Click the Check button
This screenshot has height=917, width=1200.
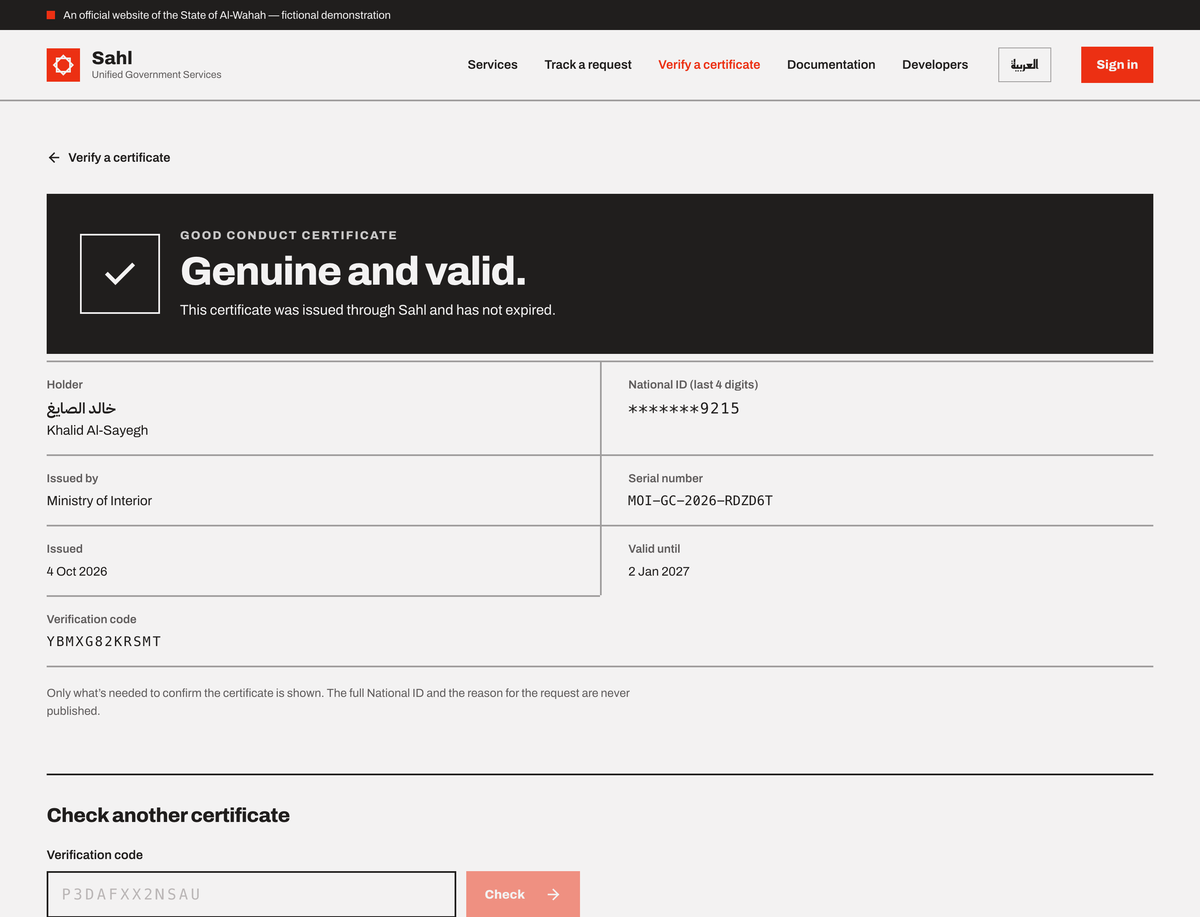[x=523, y=894]
